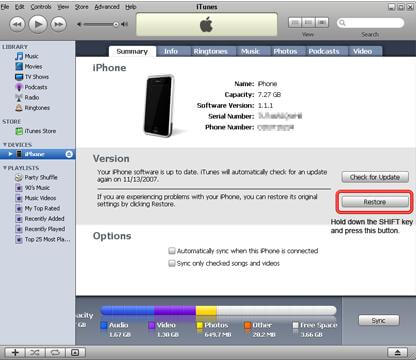Click the Check for Update button
Viewport: 416px width, 362px height.
[375, 177]
